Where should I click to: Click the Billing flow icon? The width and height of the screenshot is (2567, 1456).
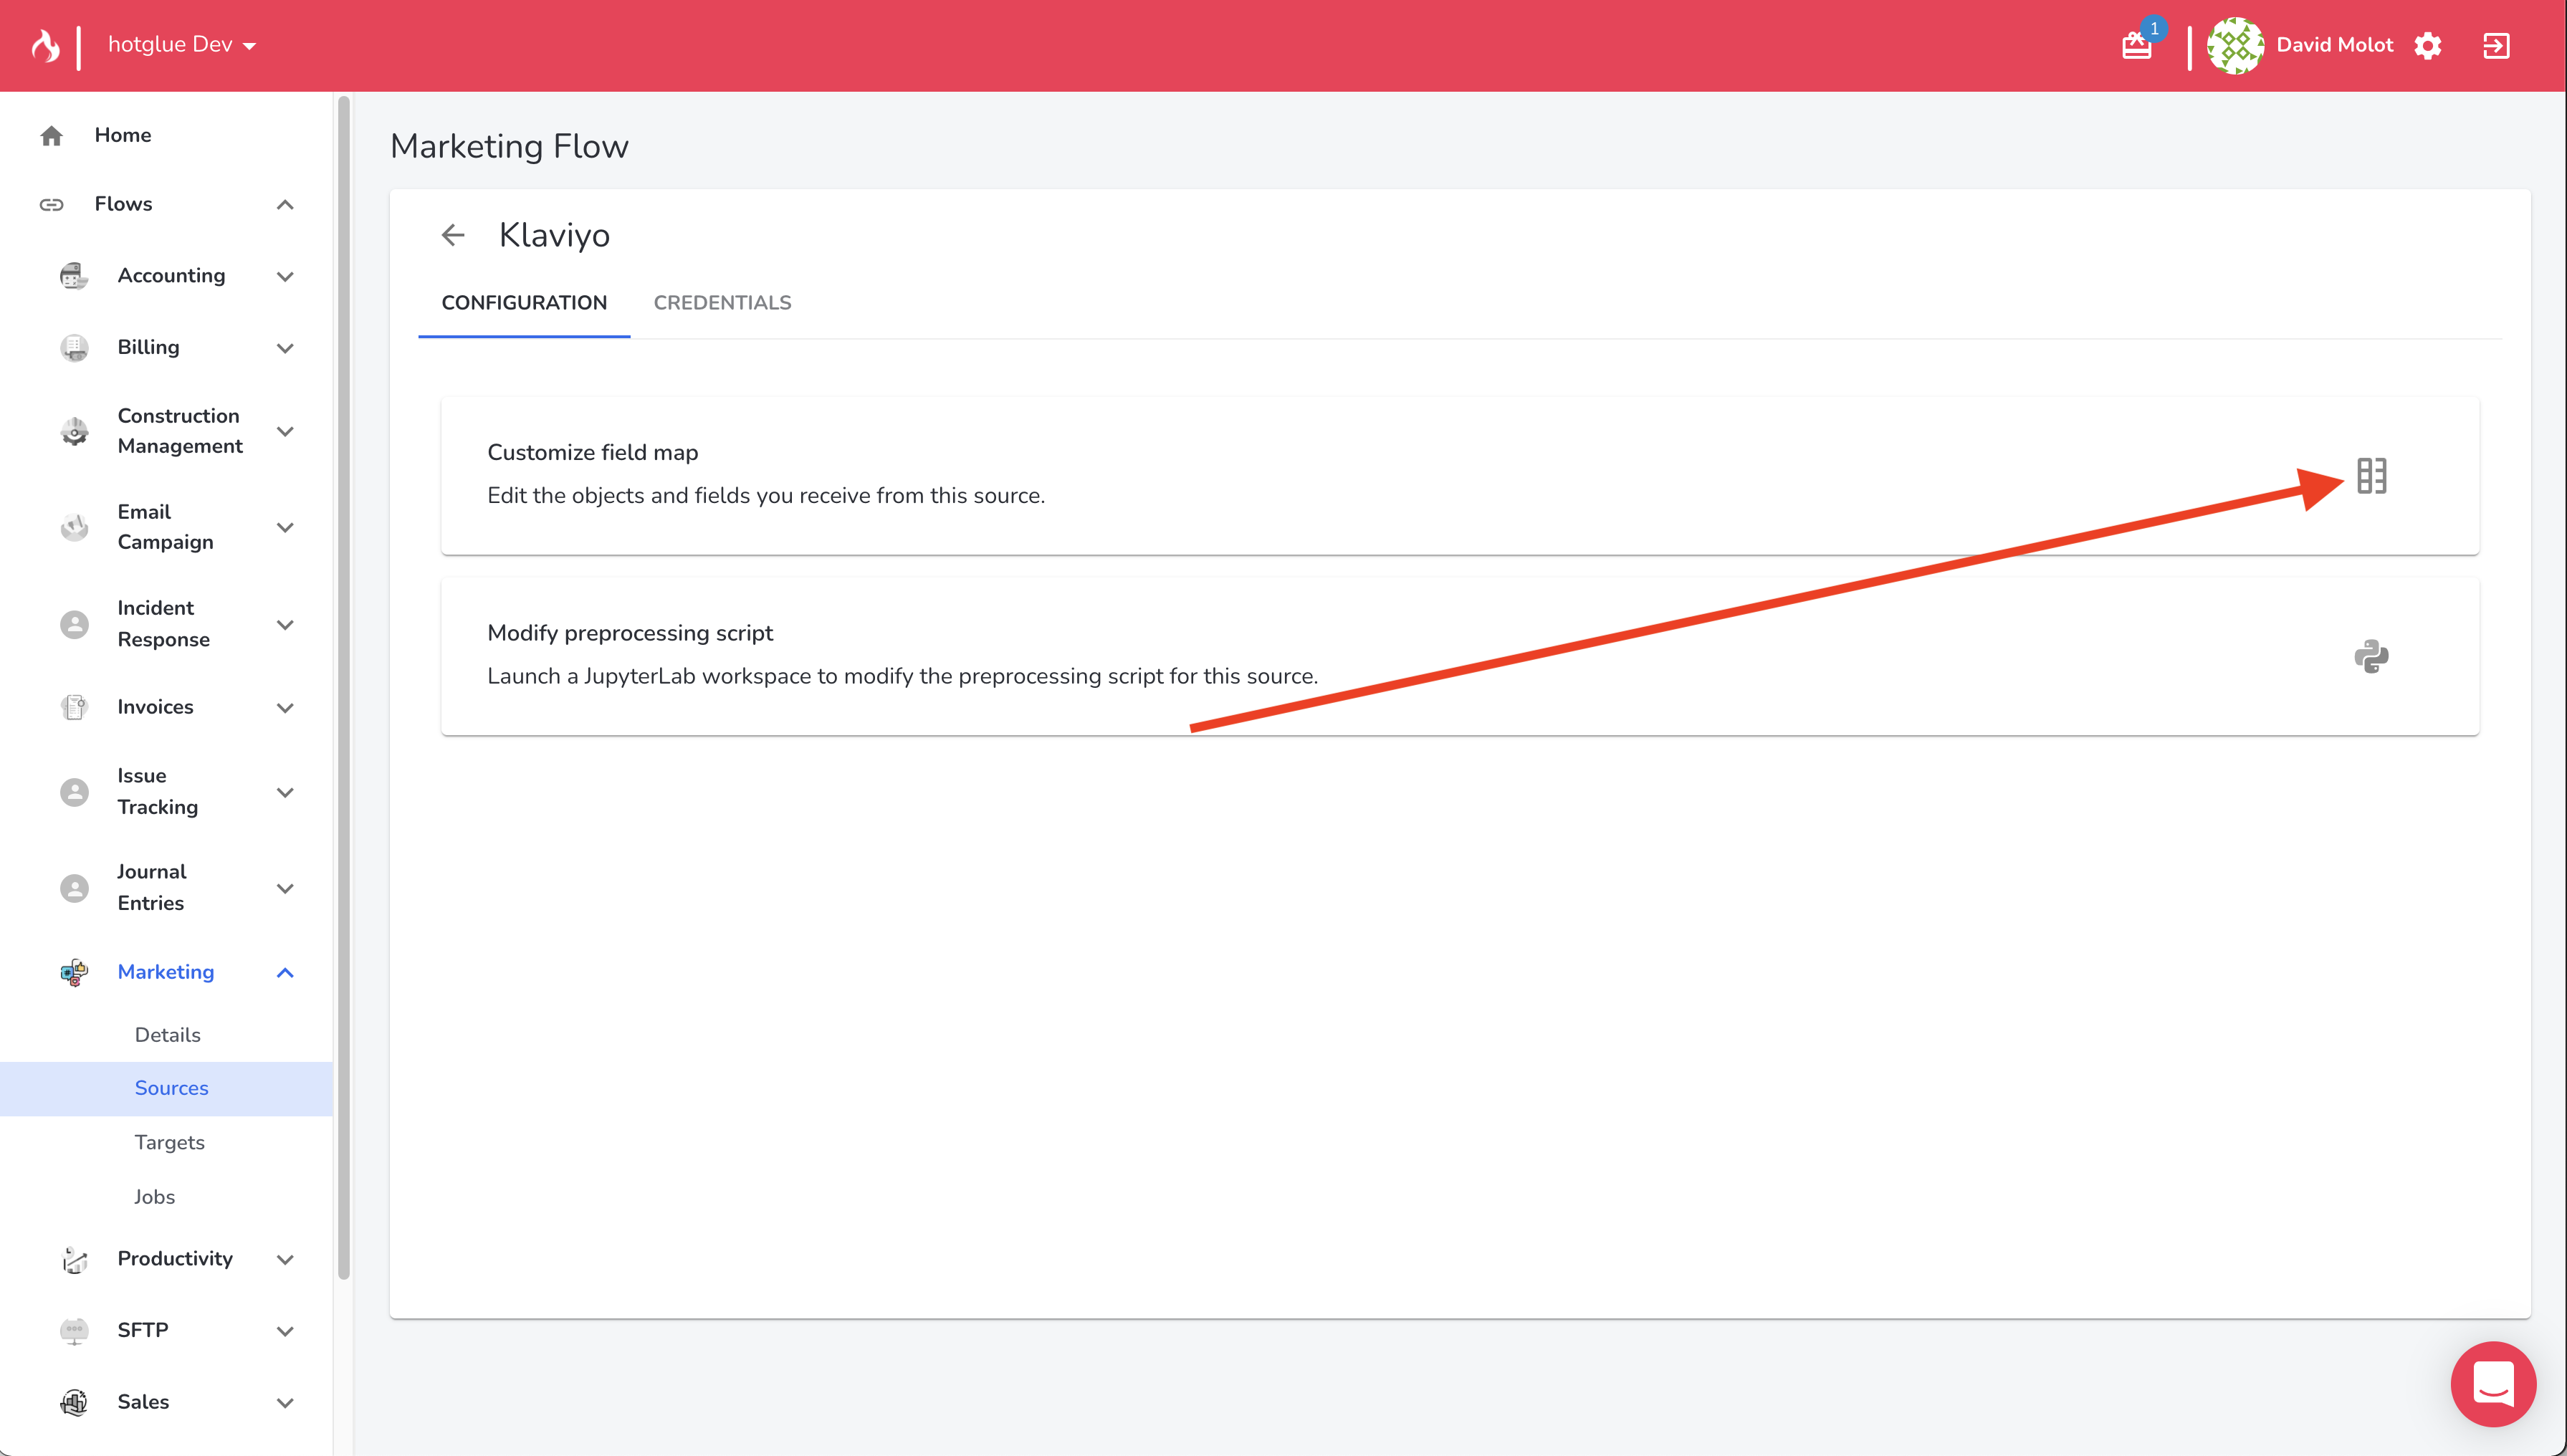pos(74,347)
